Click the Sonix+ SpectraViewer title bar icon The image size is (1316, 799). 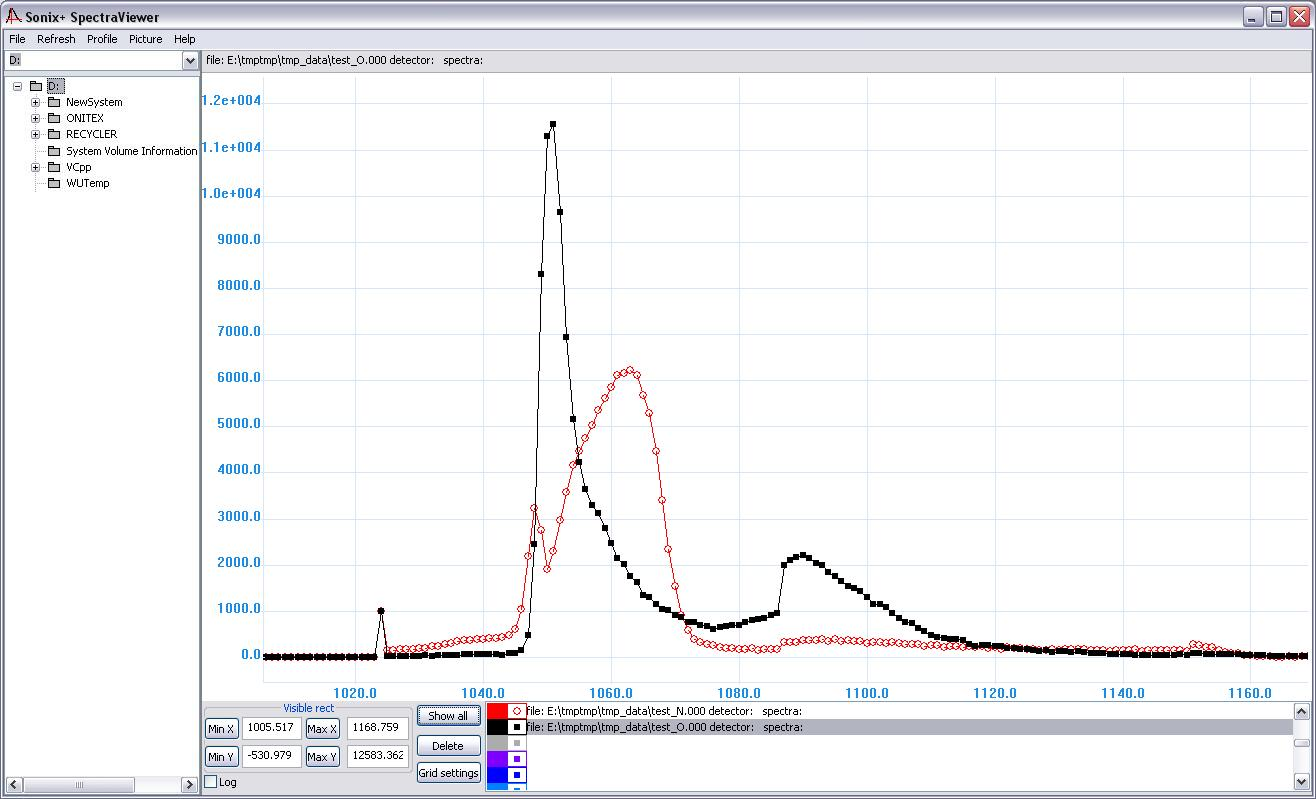13,16
